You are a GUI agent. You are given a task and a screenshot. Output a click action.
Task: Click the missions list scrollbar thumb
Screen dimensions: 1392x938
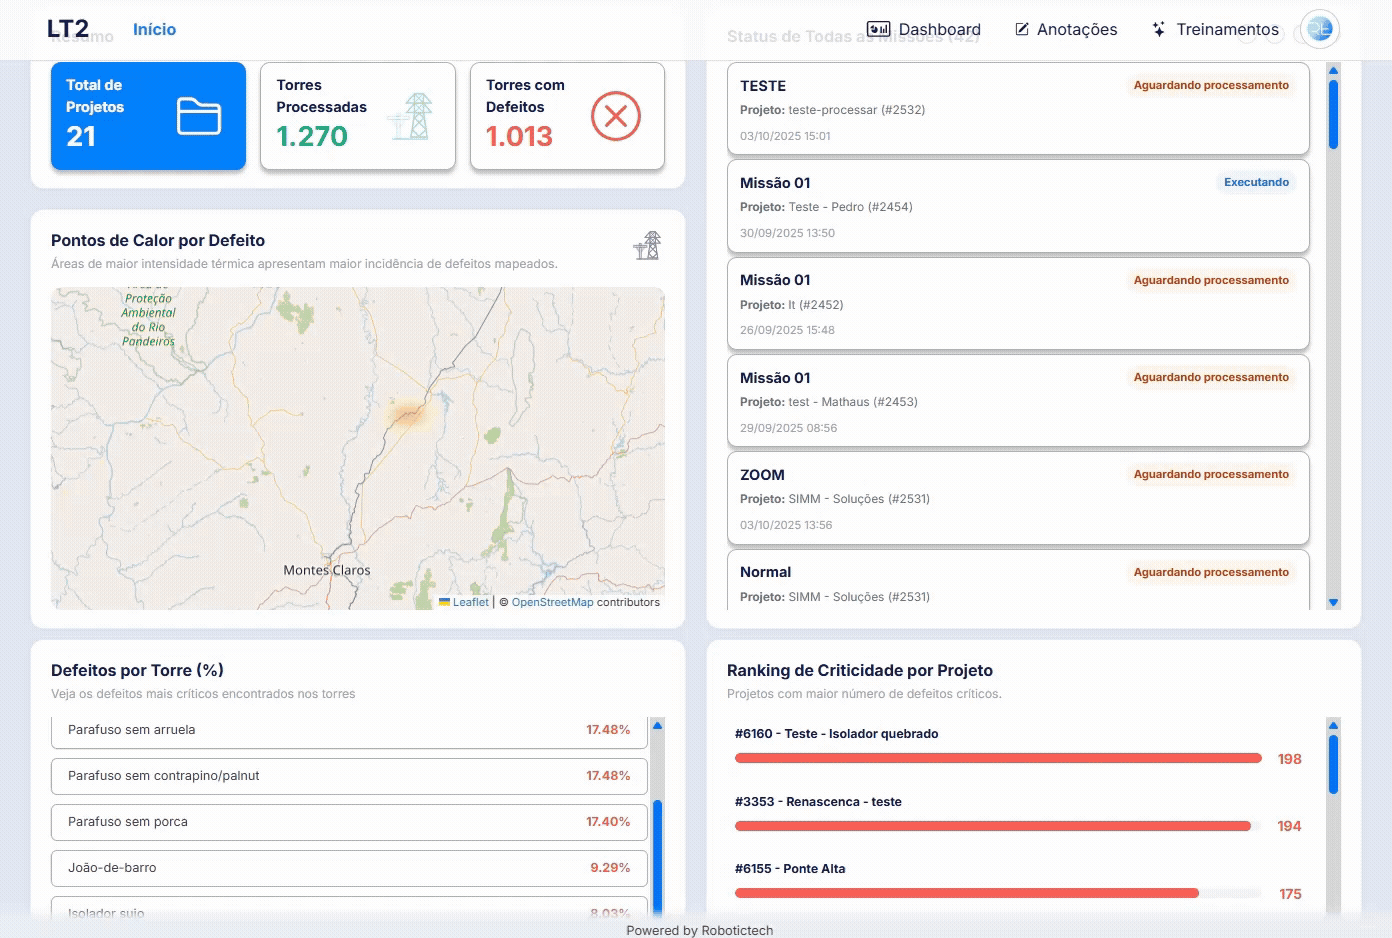(1333, 114)
